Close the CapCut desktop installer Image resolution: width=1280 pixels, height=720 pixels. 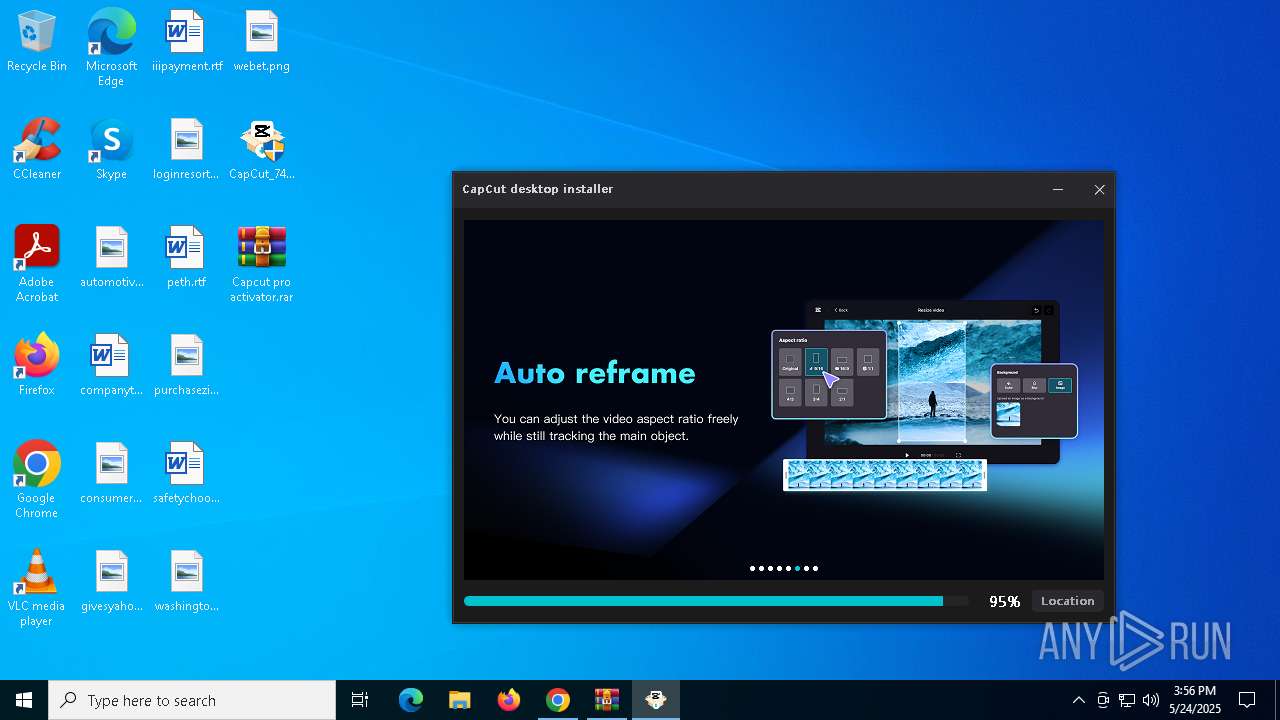coord(1099,189)
